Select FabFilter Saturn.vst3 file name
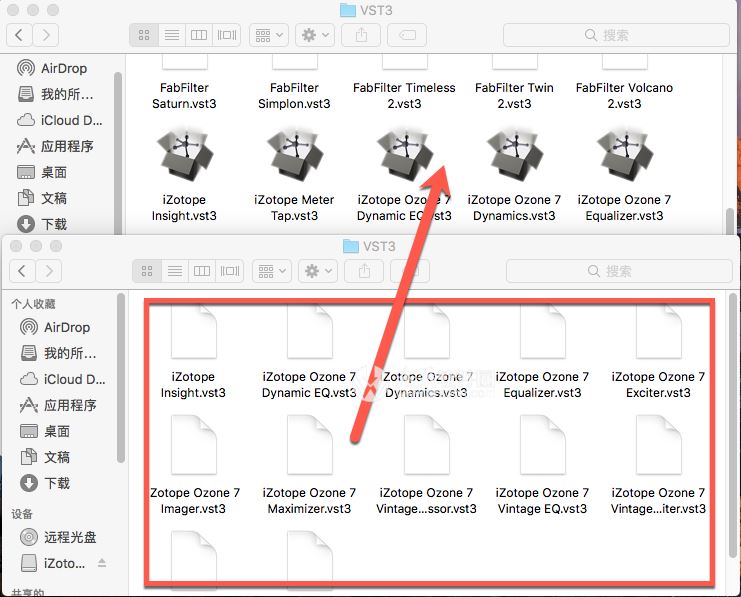Image resolution: width=741 pixels, height=597 pixels. [x=184, y=95]
